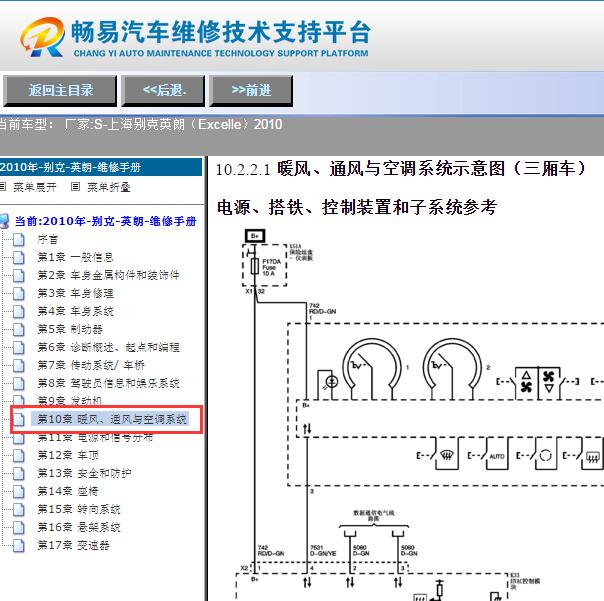This screenshot has height=601, width=604.
Task: Click the fan speed up switch symbol
Action: pos(526,381)
